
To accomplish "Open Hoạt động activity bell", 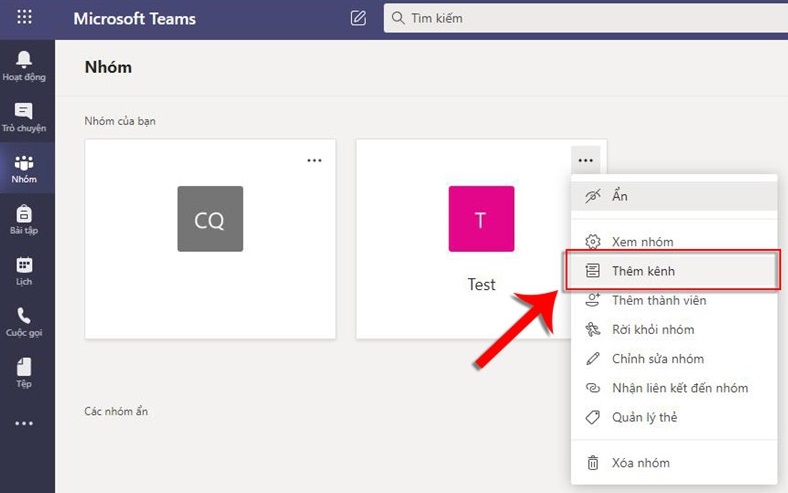I will coord(24,66).
